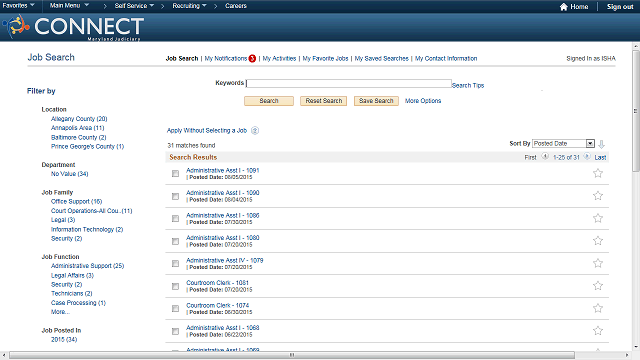
Task: Switch to My Saved Searches
Action: (382, 58)
